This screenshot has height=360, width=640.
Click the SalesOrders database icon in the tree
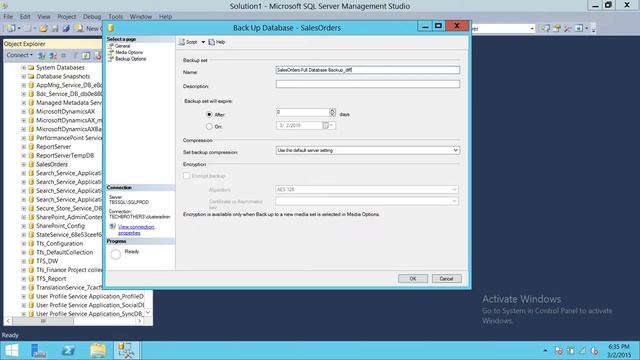click(31, 164)
